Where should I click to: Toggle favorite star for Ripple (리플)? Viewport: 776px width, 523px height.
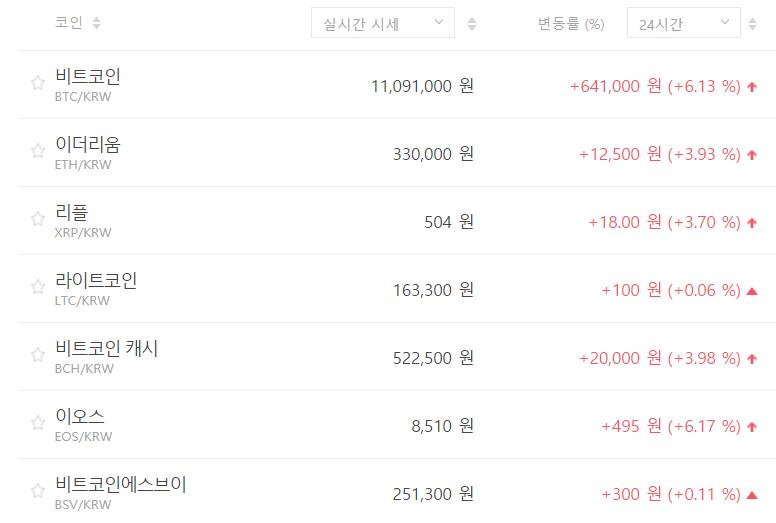[x=38, y=219]
